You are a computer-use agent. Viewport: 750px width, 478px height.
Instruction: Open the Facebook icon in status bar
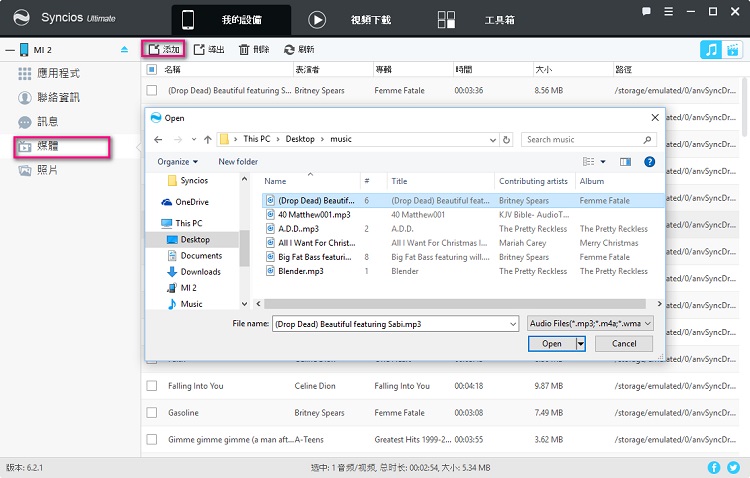714,467
